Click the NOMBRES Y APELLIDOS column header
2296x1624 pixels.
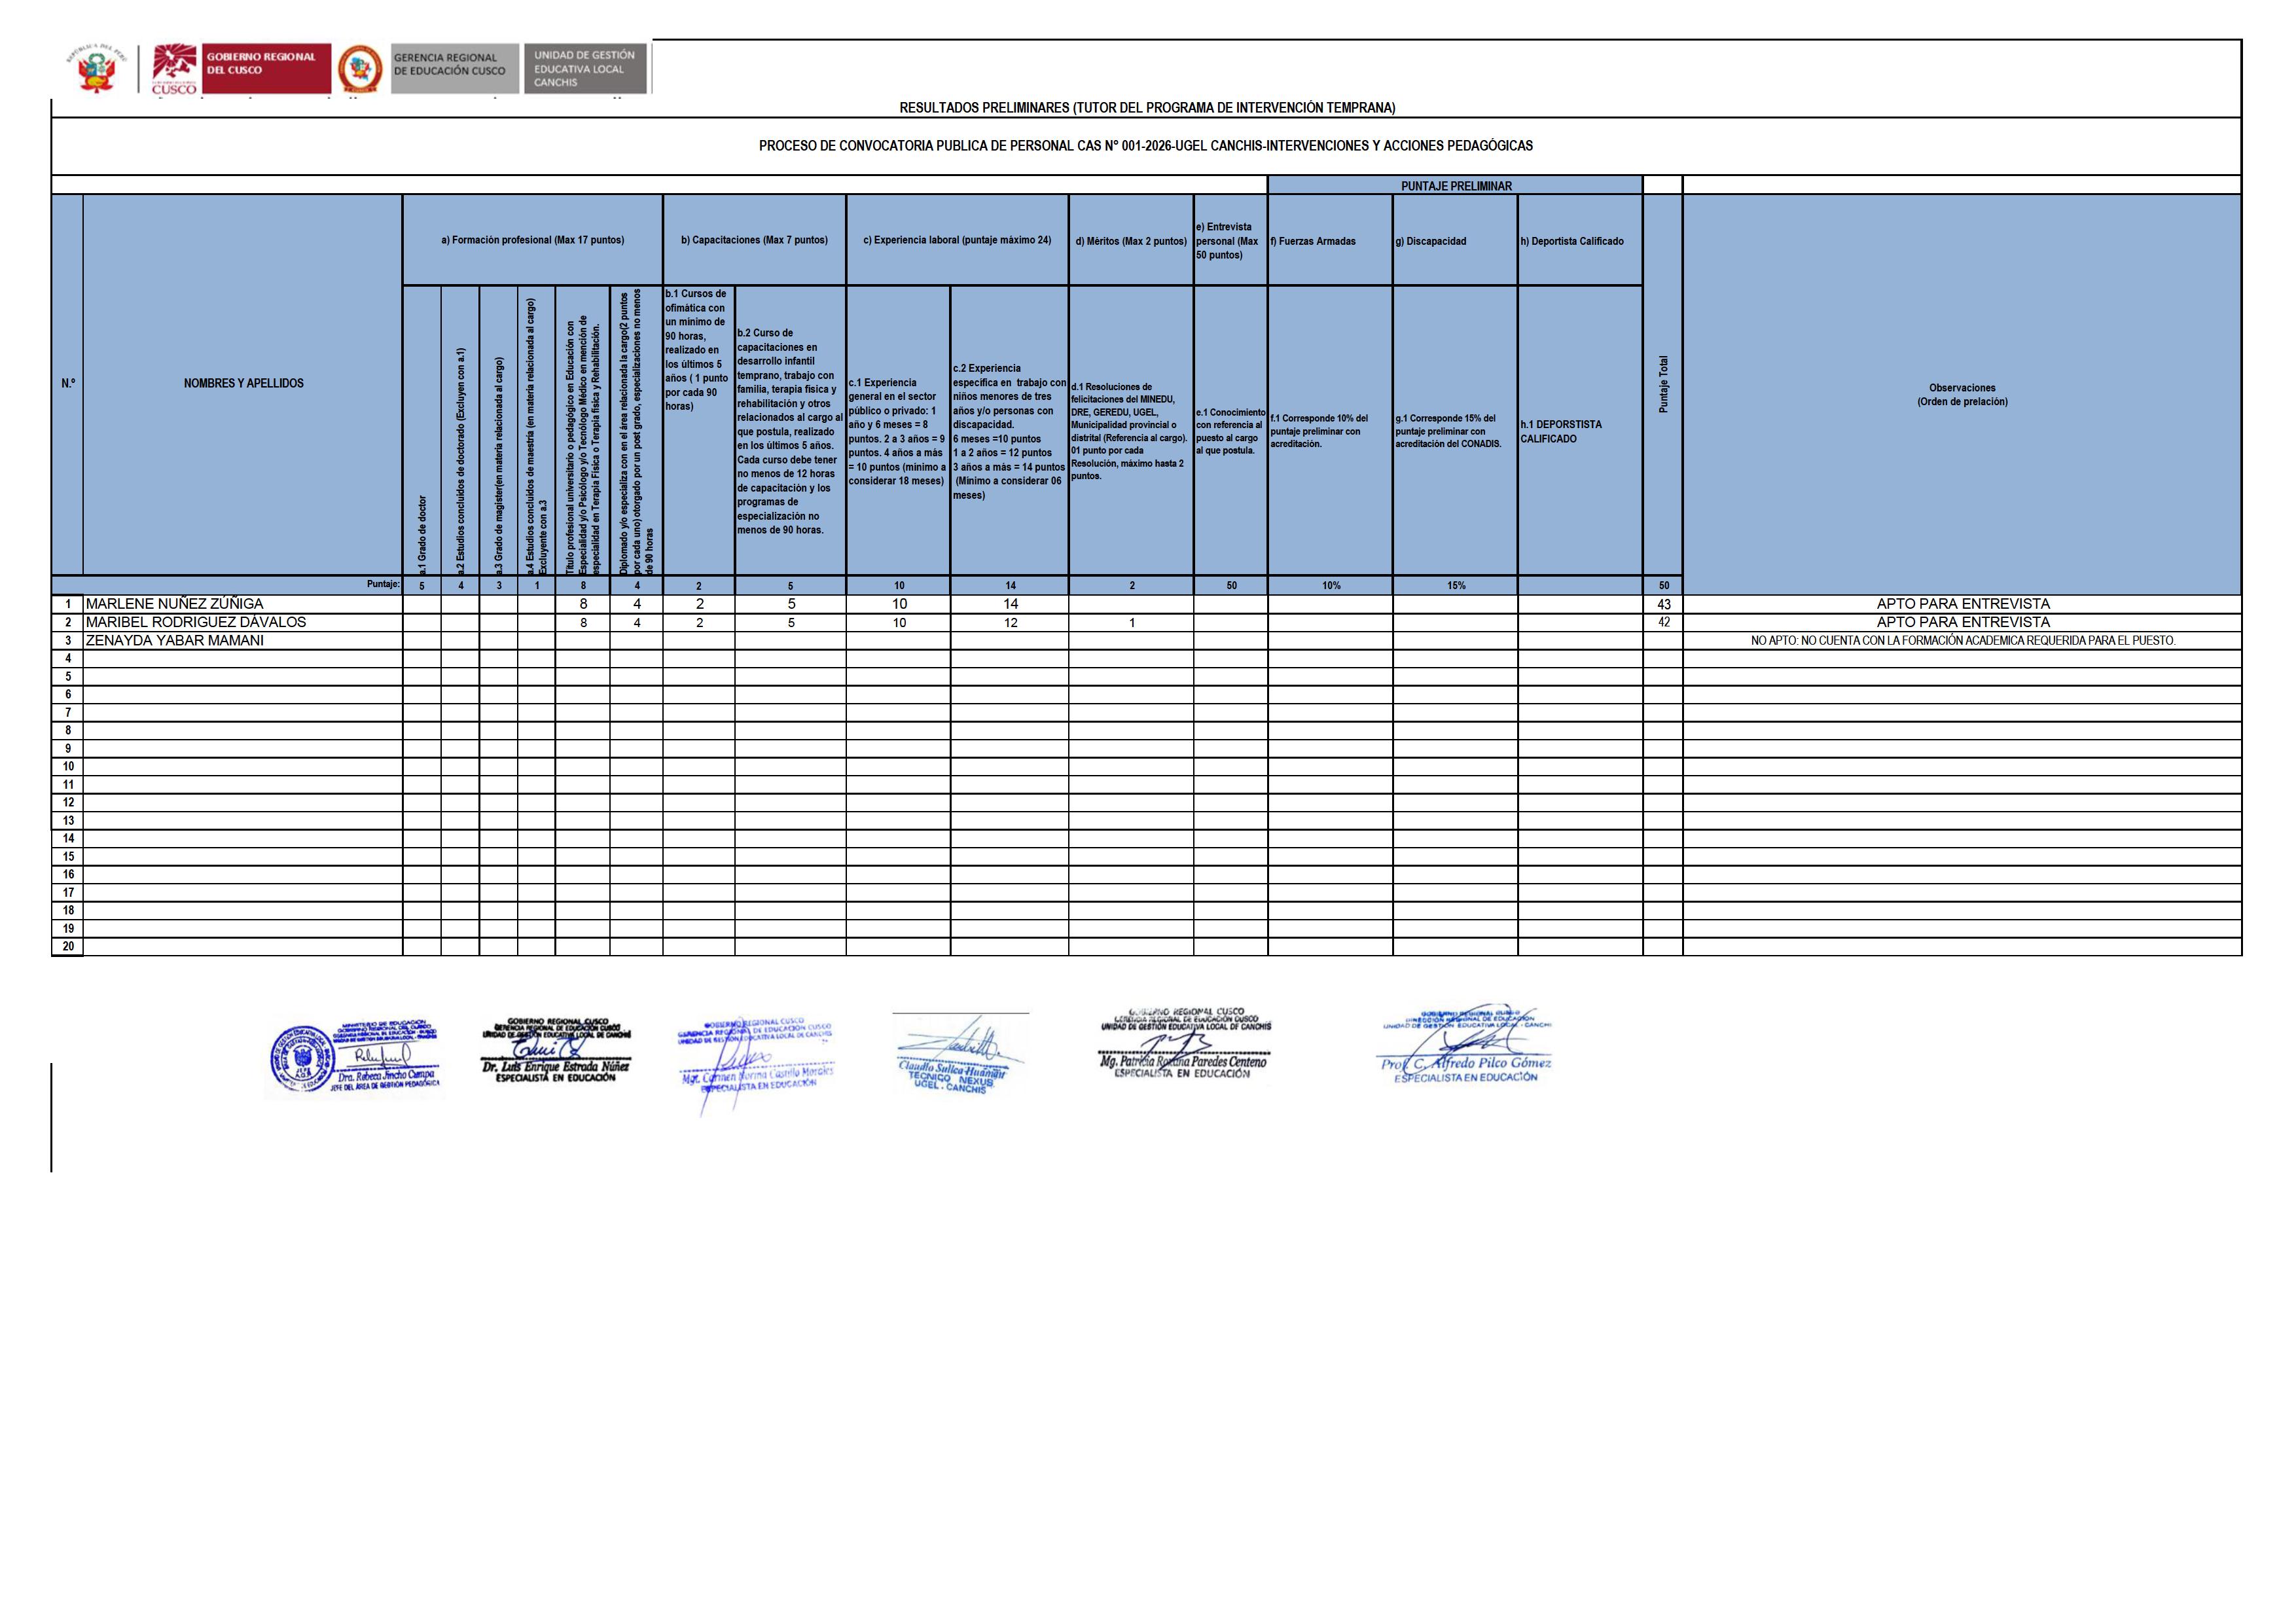click(243, 384)
